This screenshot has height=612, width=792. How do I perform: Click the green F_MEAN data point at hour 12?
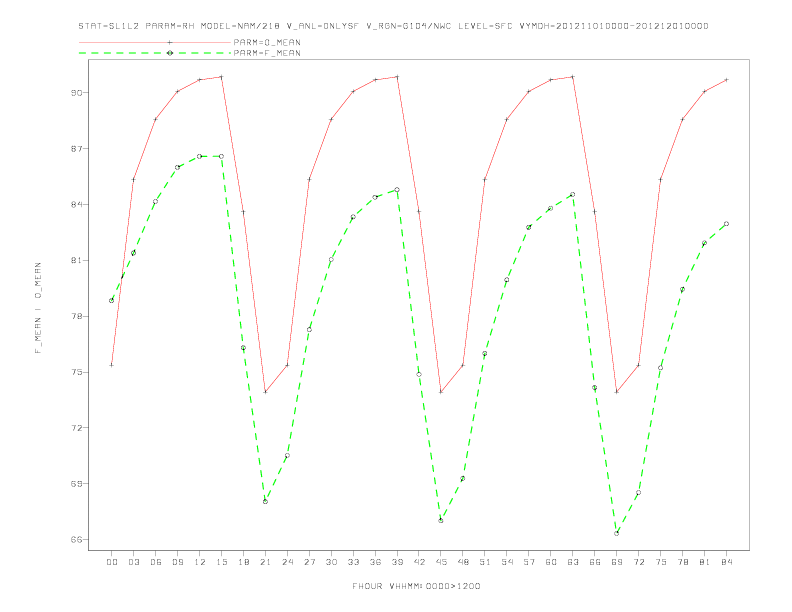pyautogui.click(x=200, y=157)
